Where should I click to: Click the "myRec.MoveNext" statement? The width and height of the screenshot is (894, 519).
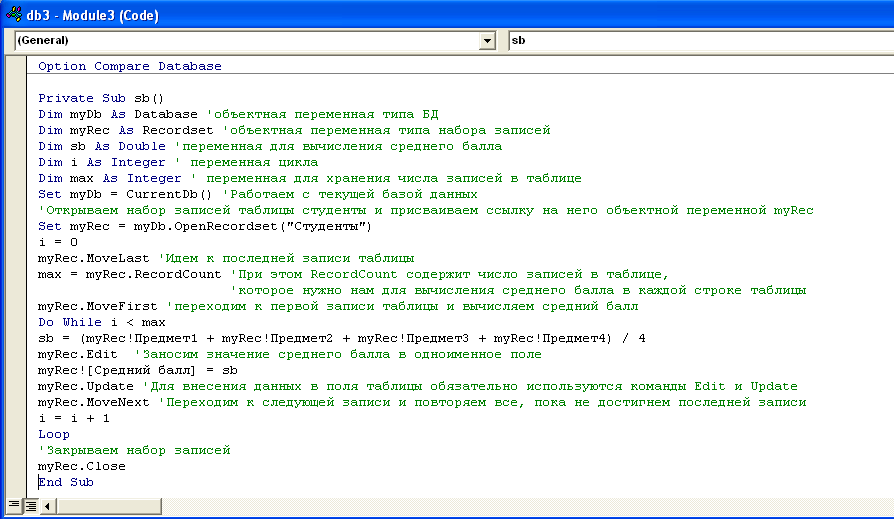pyautogui.click(x=94, y=402)
